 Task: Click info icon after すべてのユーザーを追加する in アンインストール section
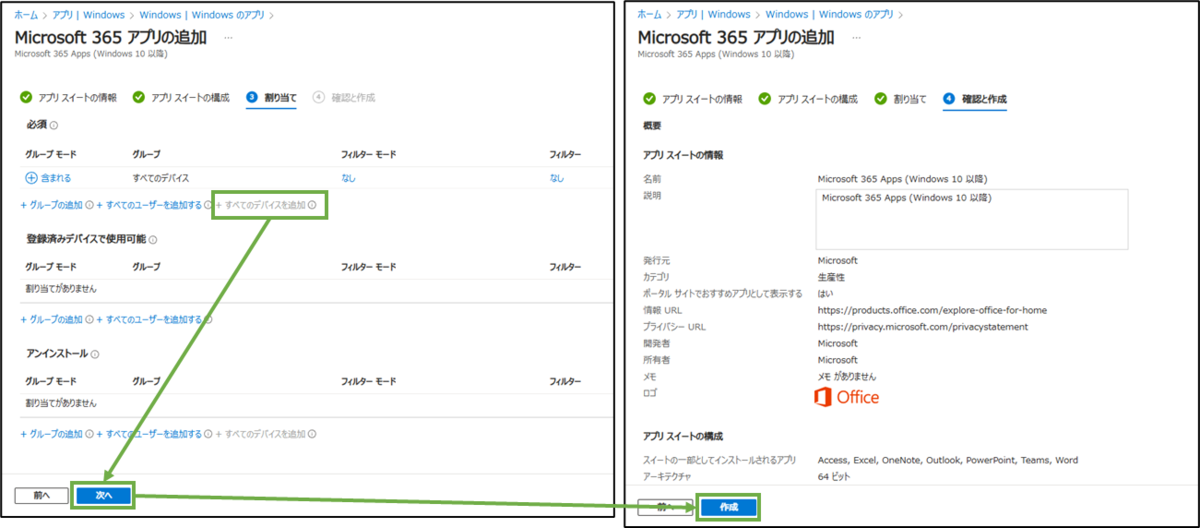click(209, 434)
